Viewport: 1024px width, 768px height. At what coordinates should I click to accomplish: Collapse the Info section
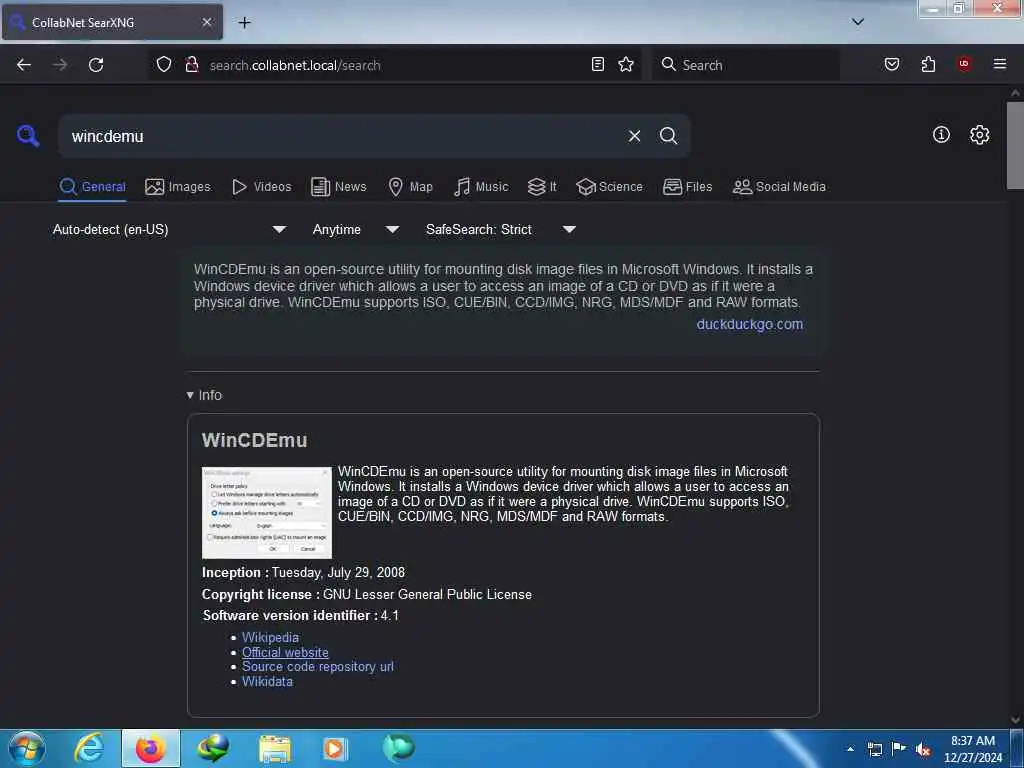tap(204, 395)
